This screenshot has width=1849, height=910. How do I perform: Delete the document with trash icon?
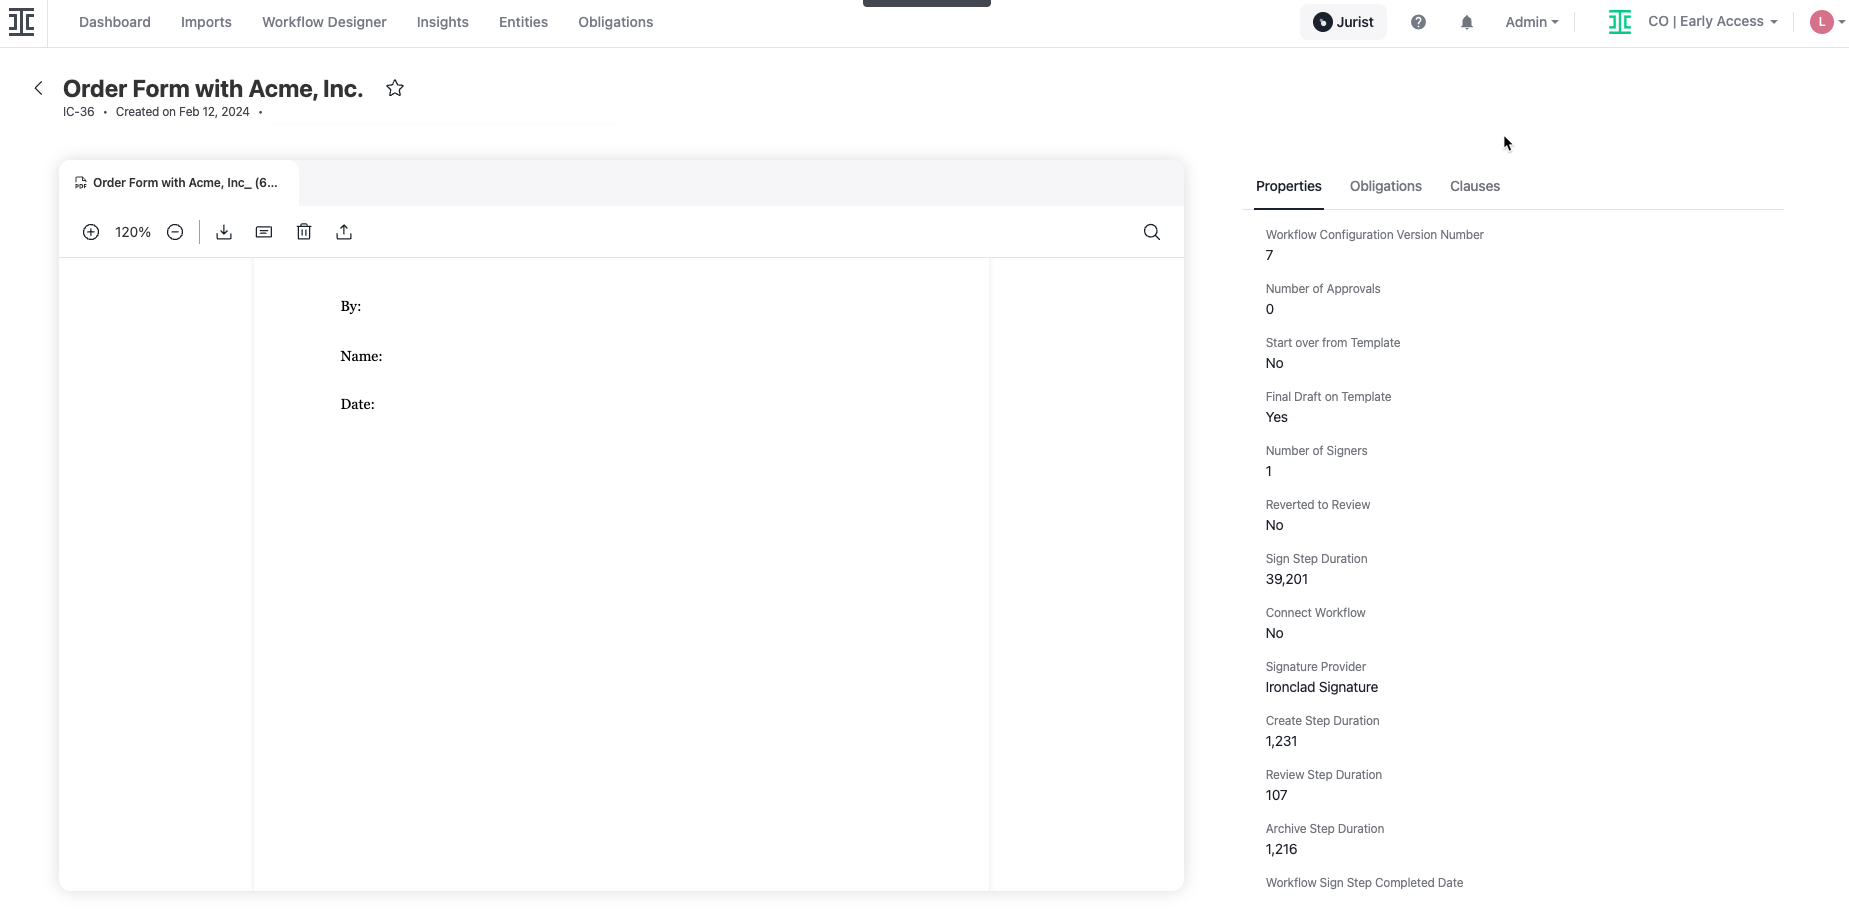coord(304,232)
